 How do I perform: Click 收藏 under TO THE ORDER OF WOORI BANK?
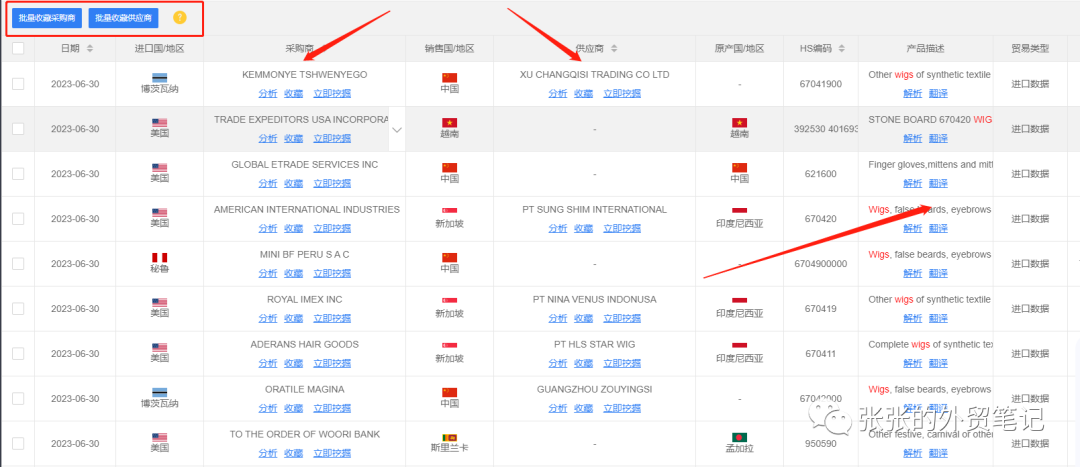click(293, 453)
